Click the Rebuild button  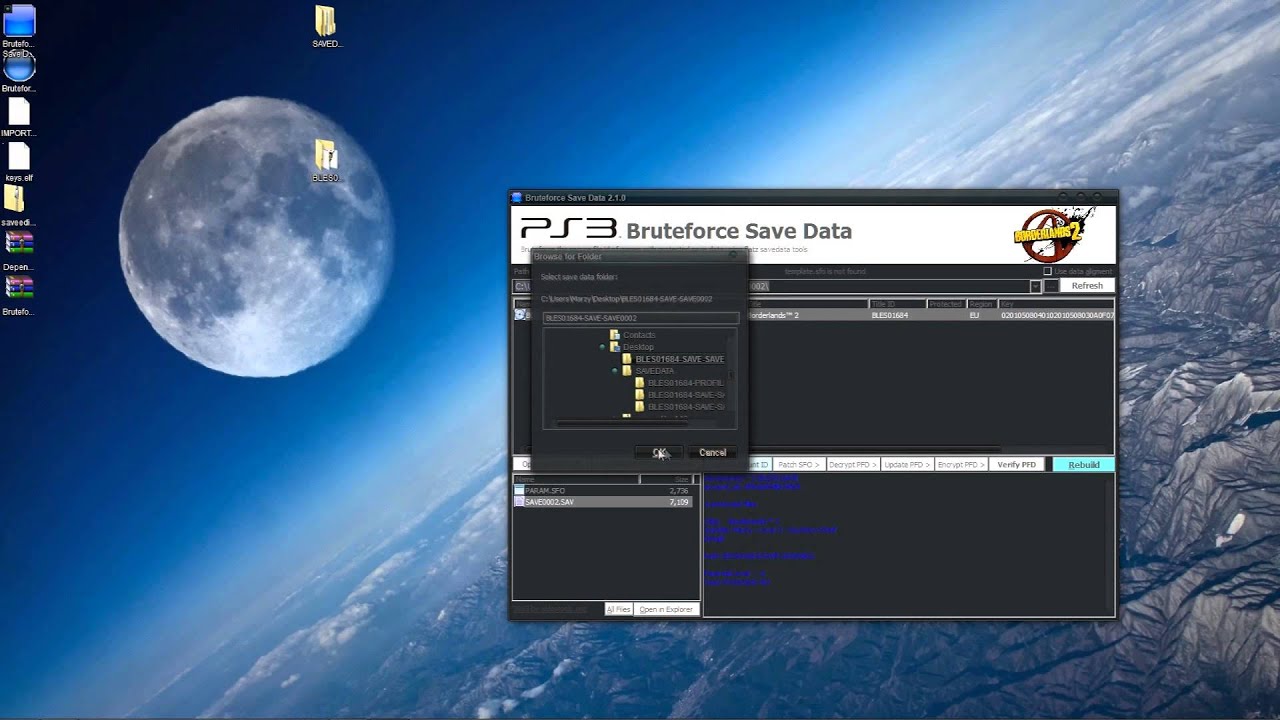(x=1084, y=465)
